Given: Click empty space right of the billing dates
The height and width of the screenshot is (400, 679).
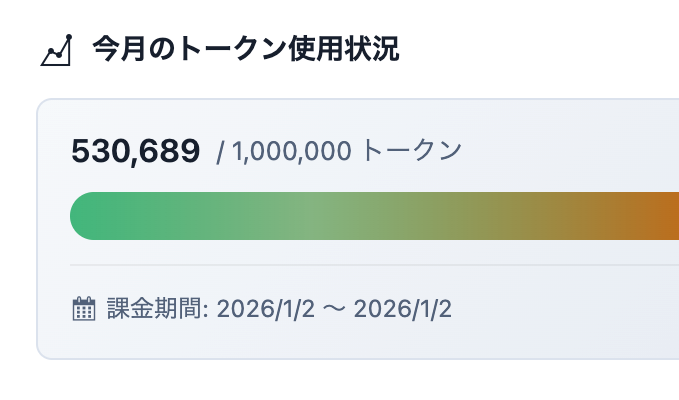Looking at the screenshot, I should (560, 308).
